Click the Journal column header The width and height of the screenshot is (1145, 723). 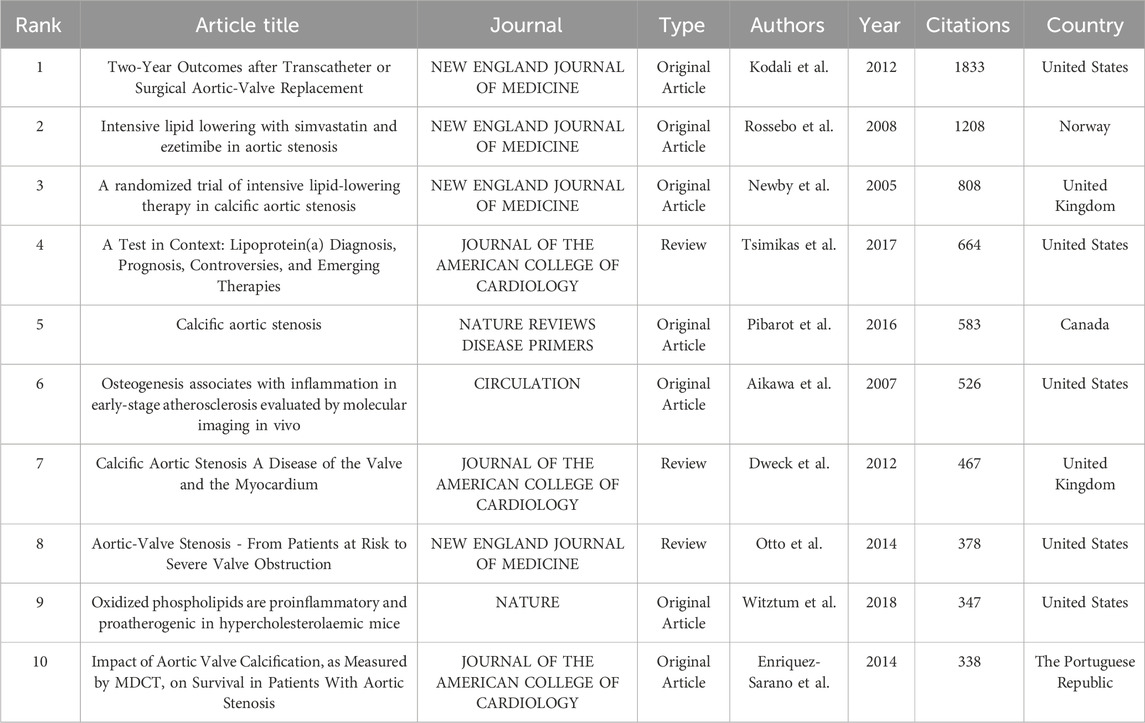526,25
